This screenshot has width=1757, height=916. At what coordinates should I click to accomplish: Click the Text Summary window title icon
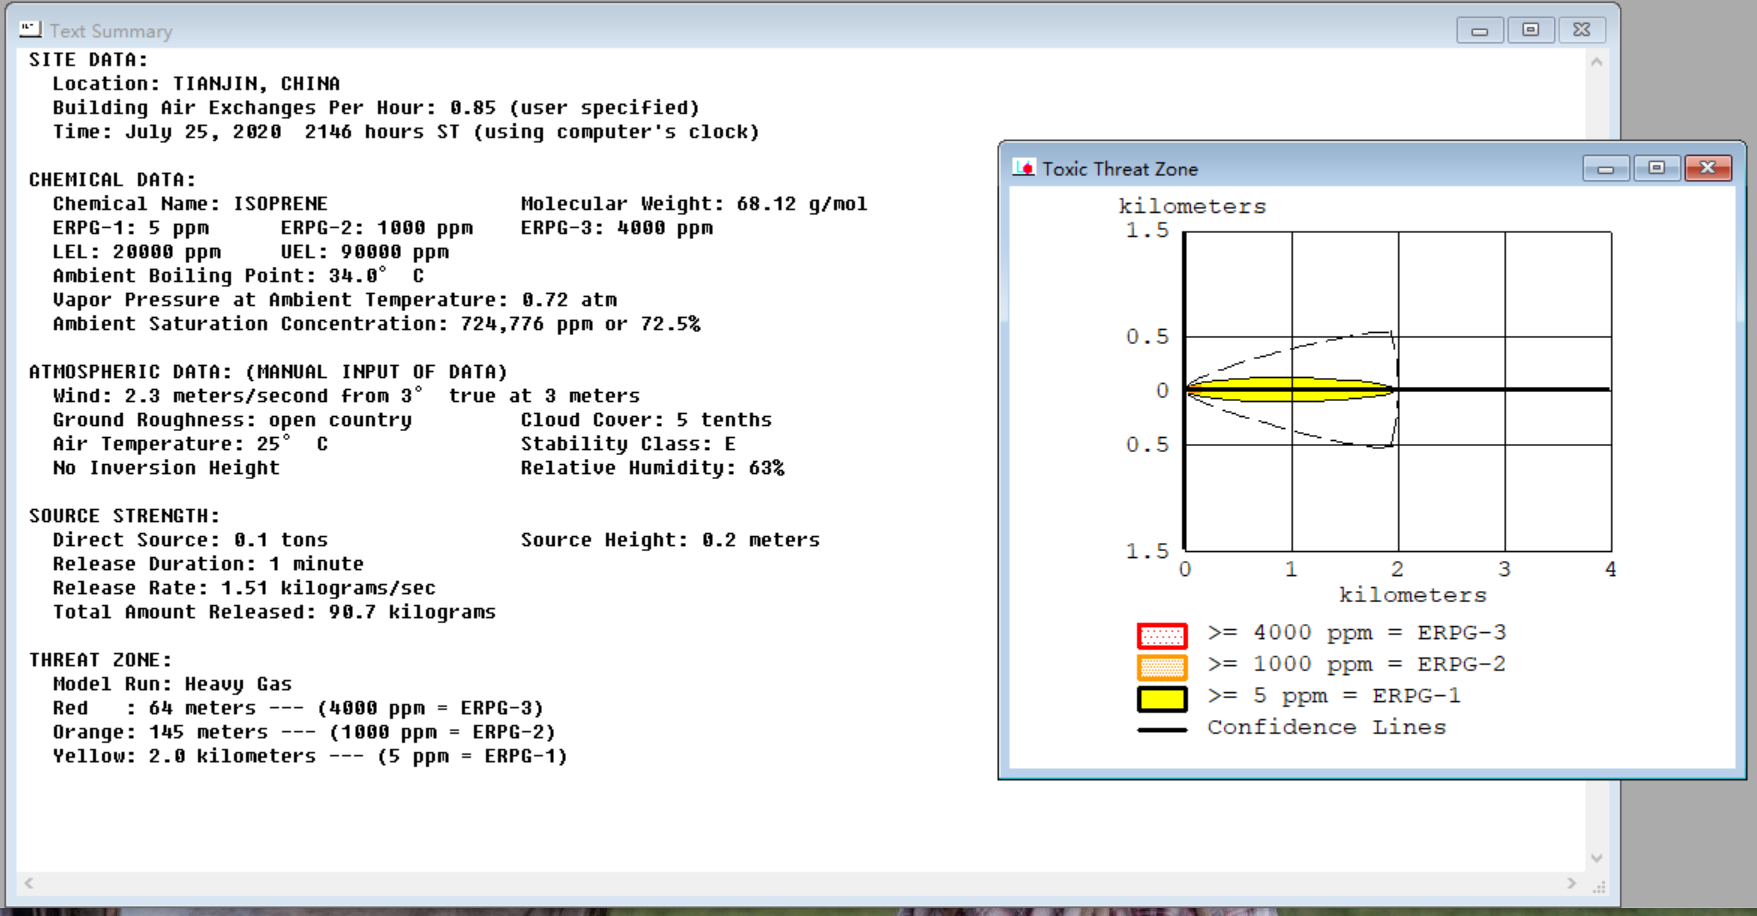point(30,30)
